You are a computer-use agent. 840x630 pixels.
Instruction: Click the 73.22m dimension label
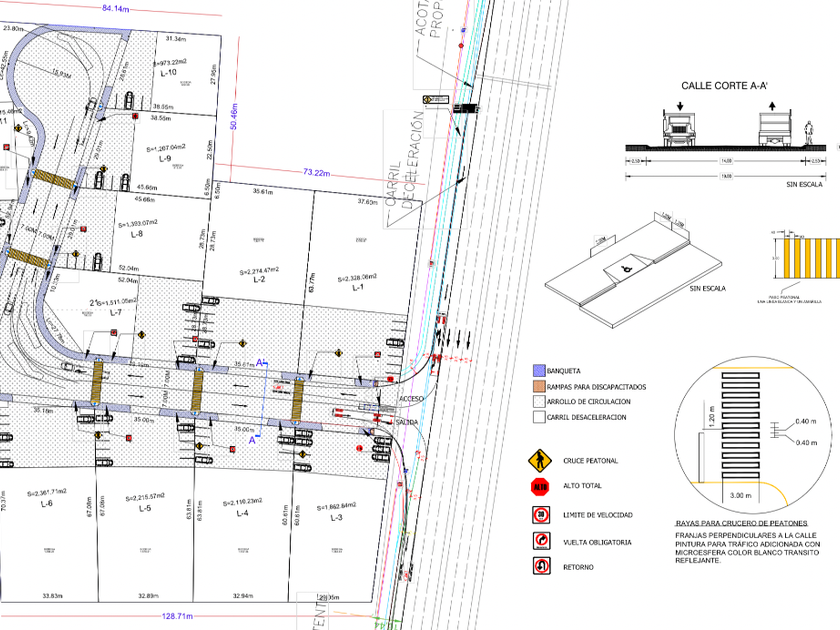click(316, 172)
